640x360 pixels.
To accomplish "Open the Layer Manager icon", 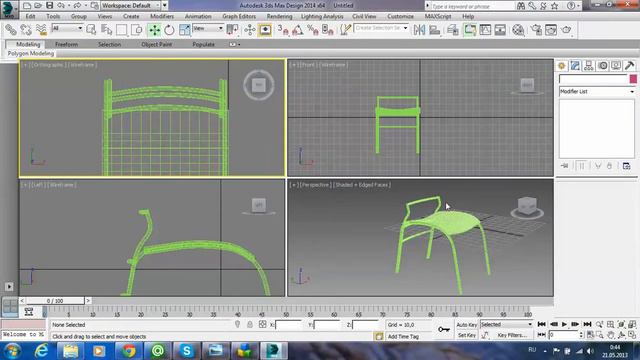I will 453,29.
